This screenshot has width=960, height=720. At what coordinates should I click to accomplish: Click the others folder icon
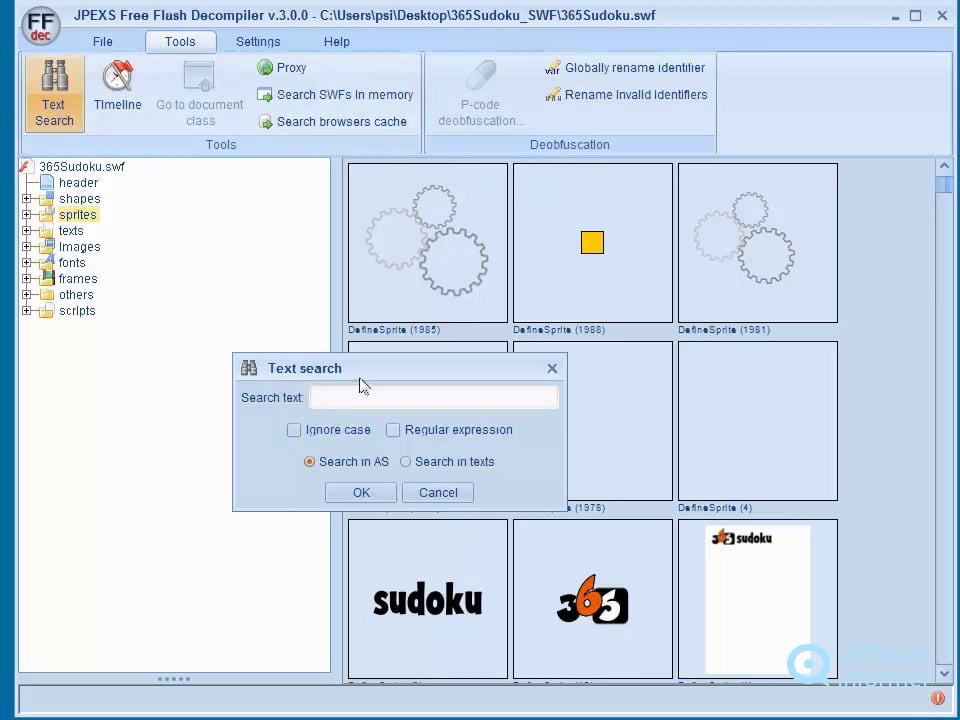[47, 294]
